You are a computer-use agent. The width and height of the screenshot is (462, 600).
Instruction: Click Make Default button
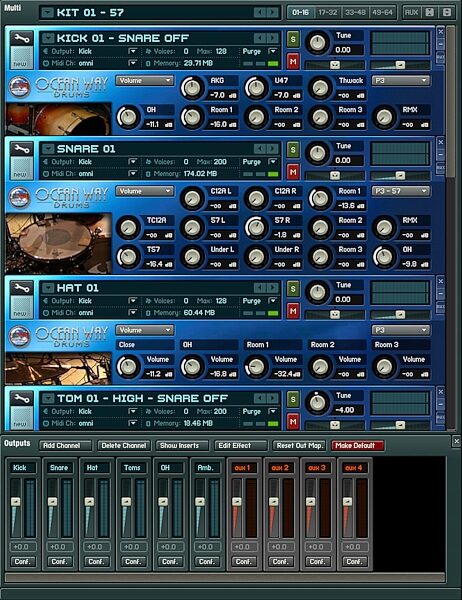tap(358, 446)
